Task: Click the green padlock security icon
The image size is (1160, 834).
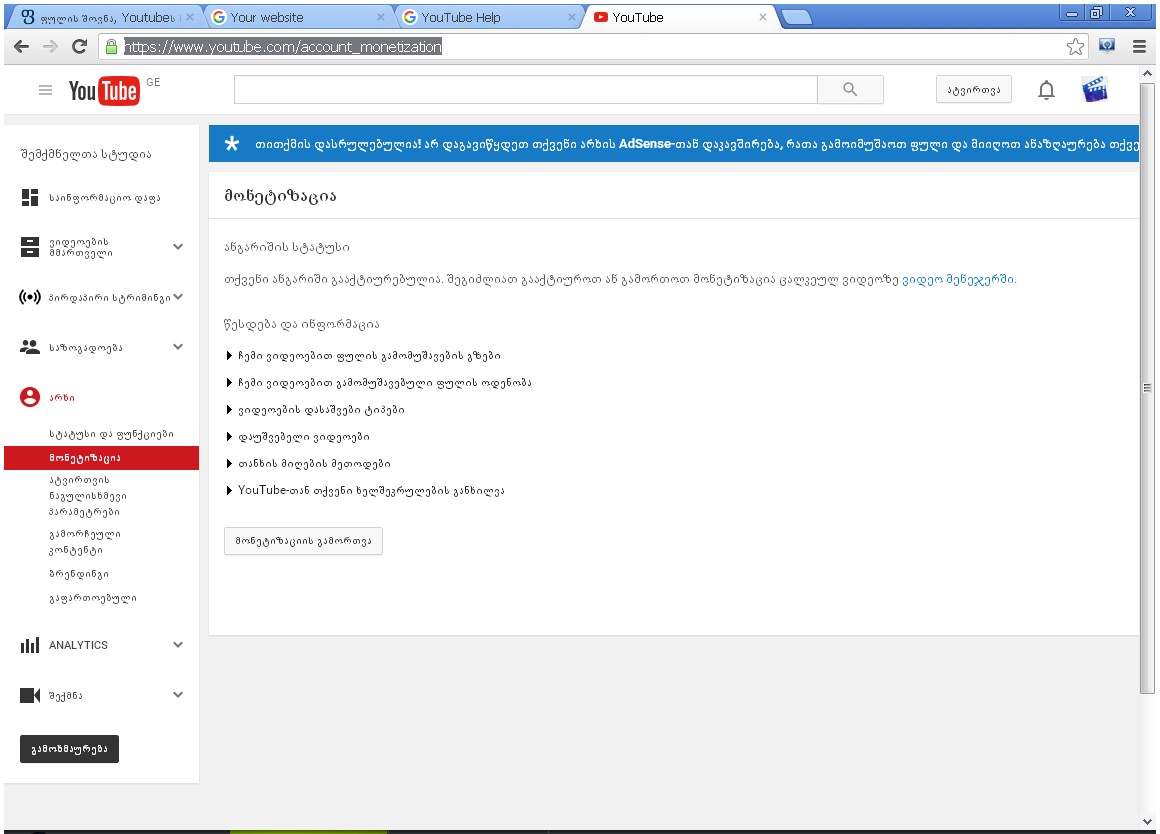Action: pos(111,47)
